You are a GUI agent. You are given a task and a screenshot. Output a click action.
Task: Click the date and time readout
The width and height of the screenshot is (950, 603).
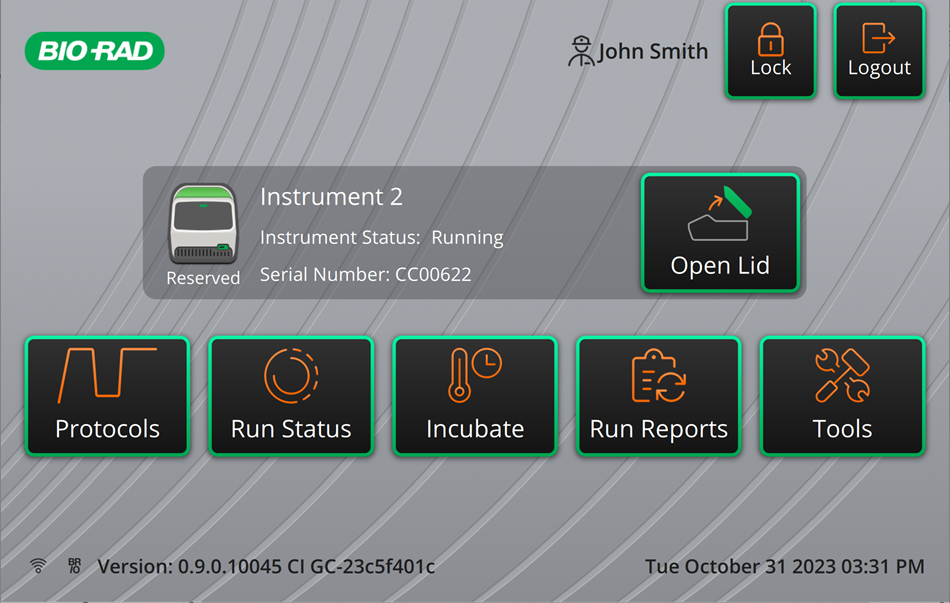click(x=785, y=567)
